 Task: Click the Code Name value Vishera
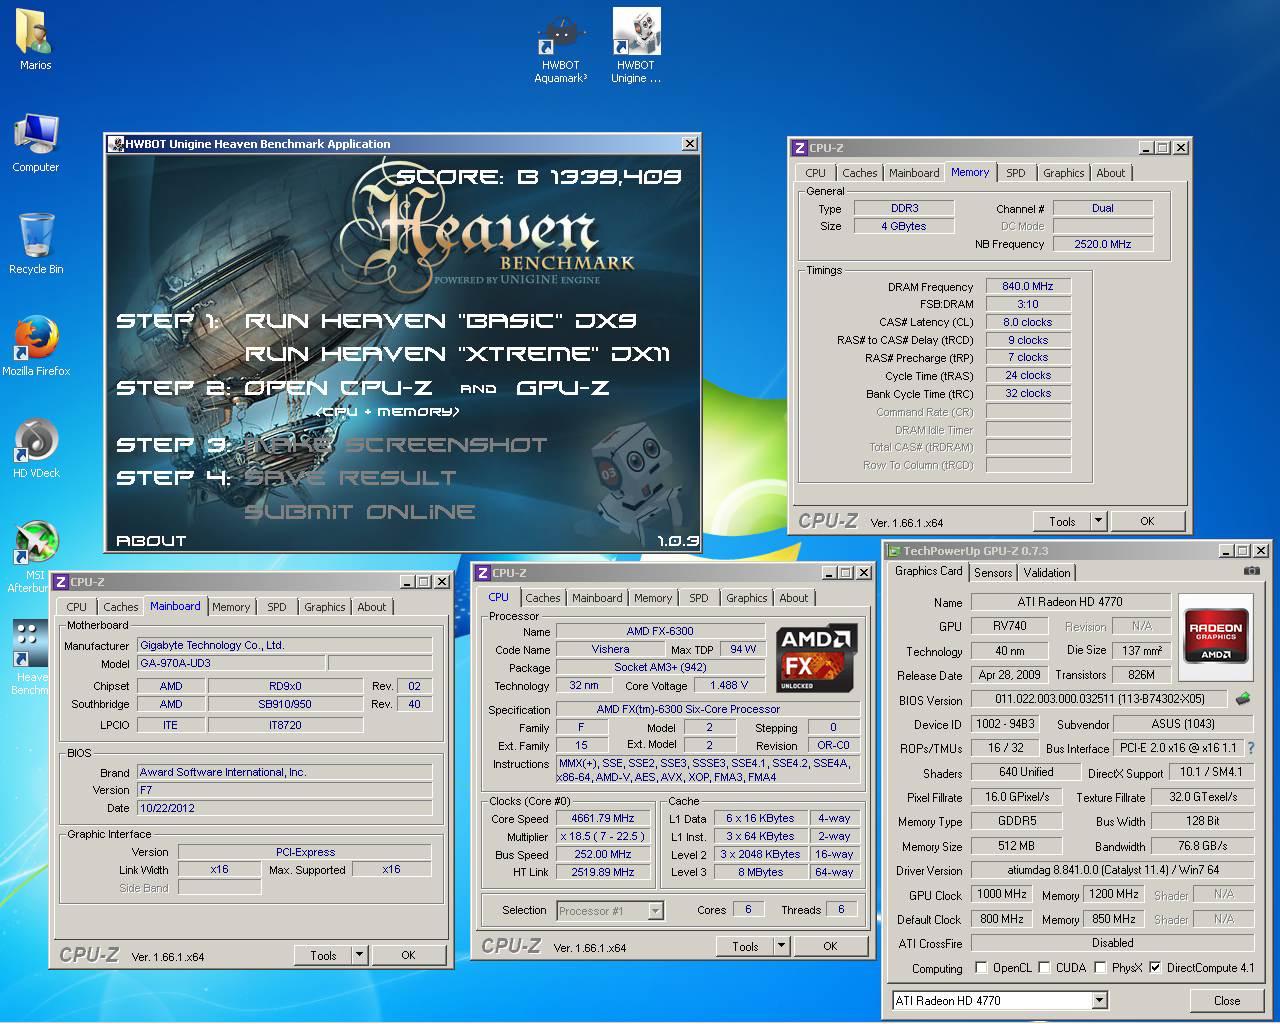610,649
